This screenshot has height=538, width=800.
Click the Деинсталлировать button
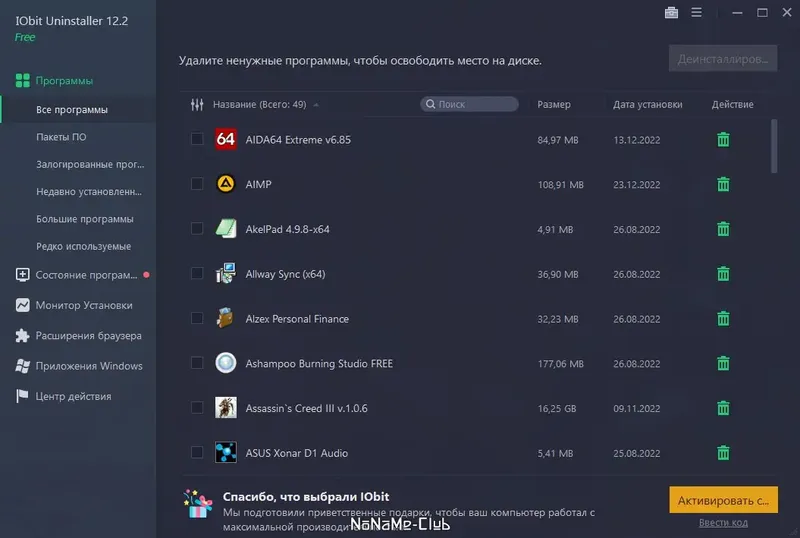[x=723, y=59]
